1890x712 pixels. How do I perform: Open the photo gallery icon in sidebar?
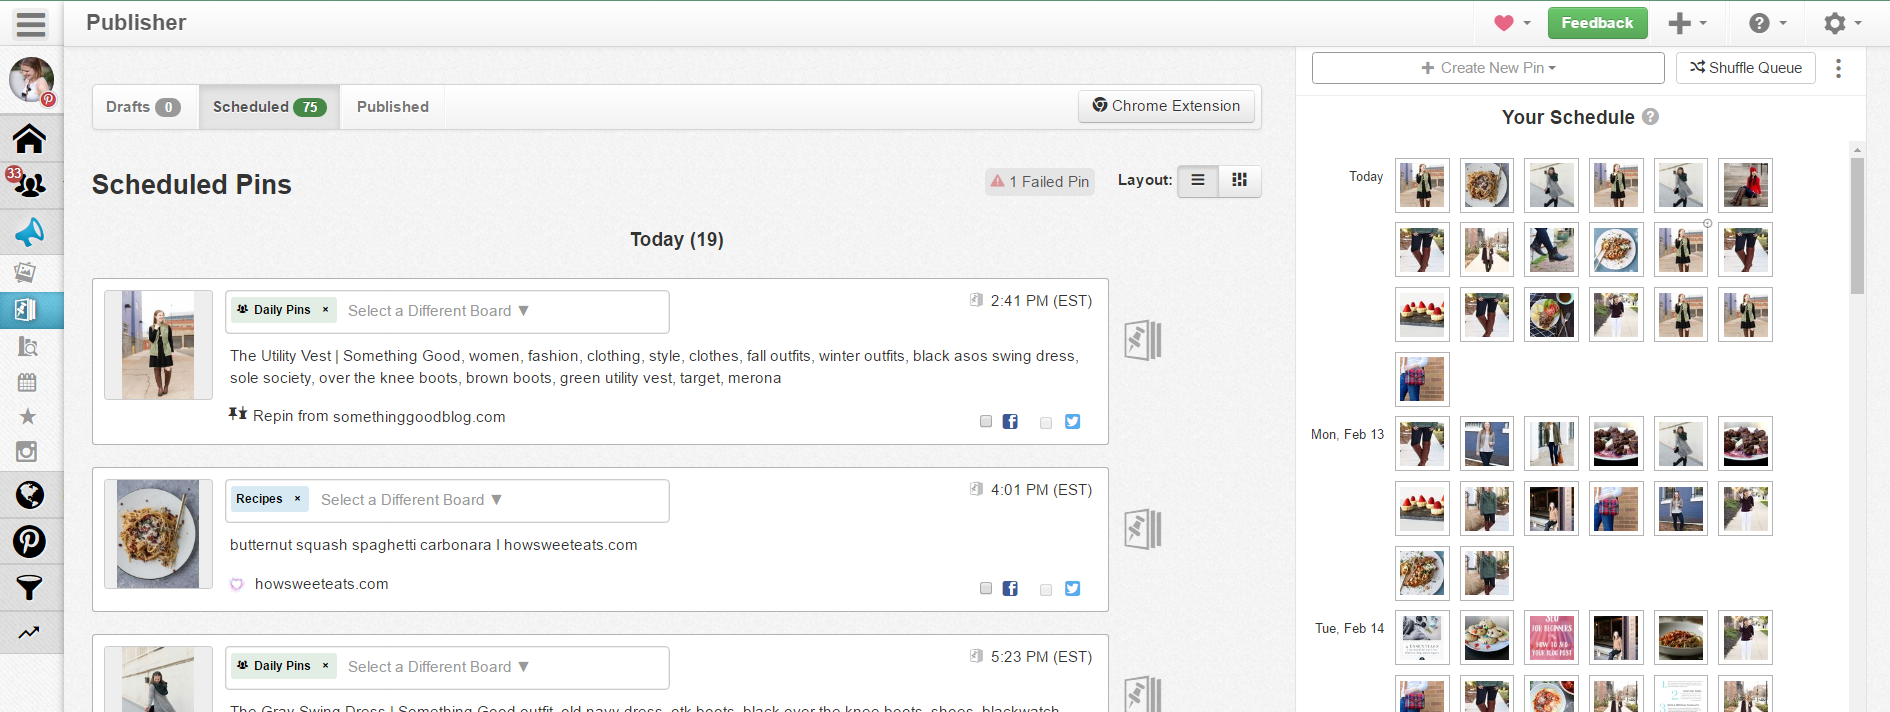point(26,272)
